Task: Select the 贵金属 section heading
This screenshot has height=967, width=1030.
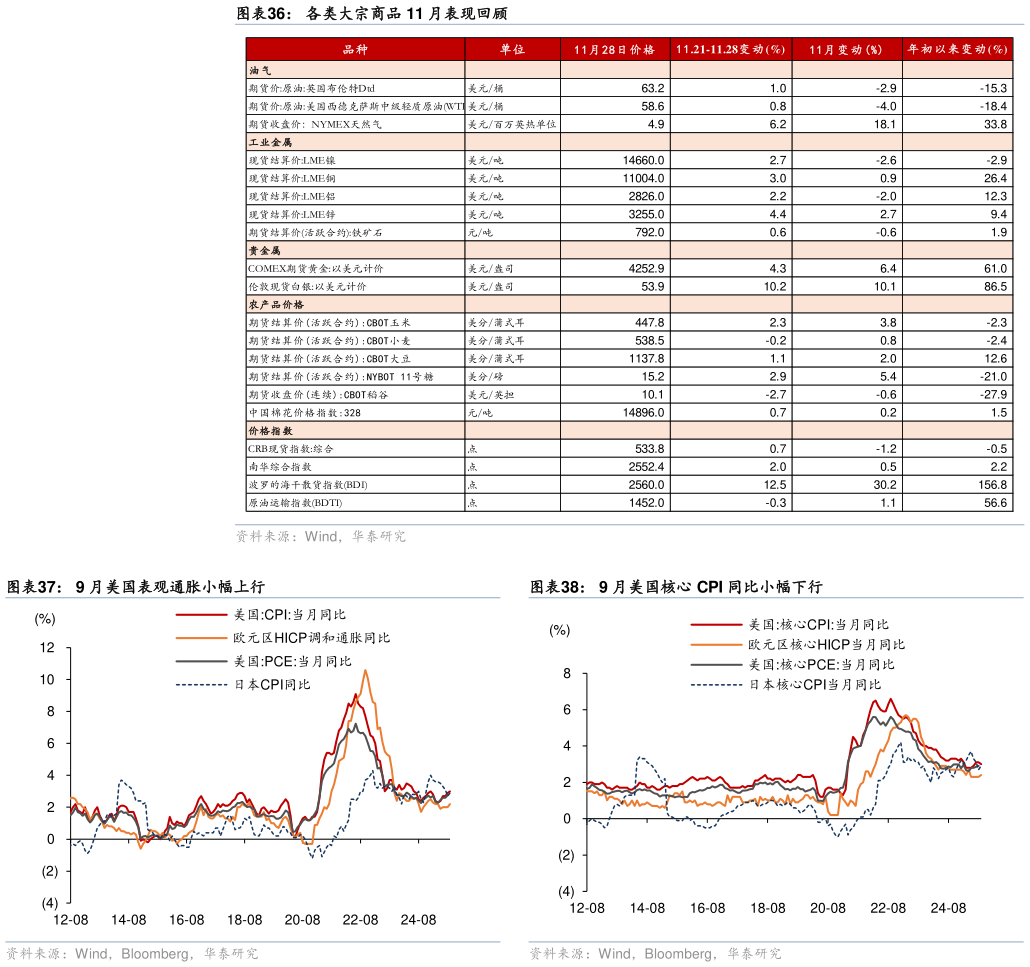Action: tap(264, 251)
